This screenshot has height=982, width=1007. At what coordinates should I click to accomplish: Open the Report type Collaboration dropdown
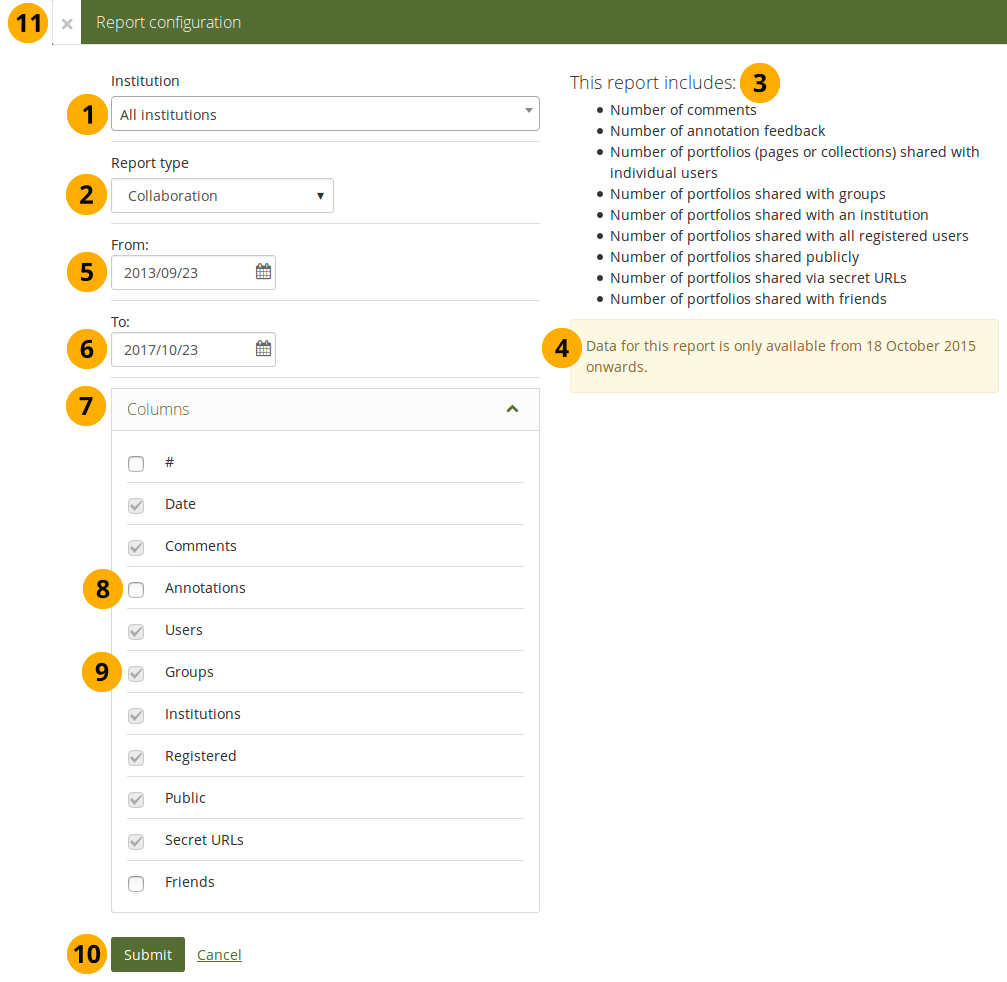pyautogui.click(x=222, y=196)
